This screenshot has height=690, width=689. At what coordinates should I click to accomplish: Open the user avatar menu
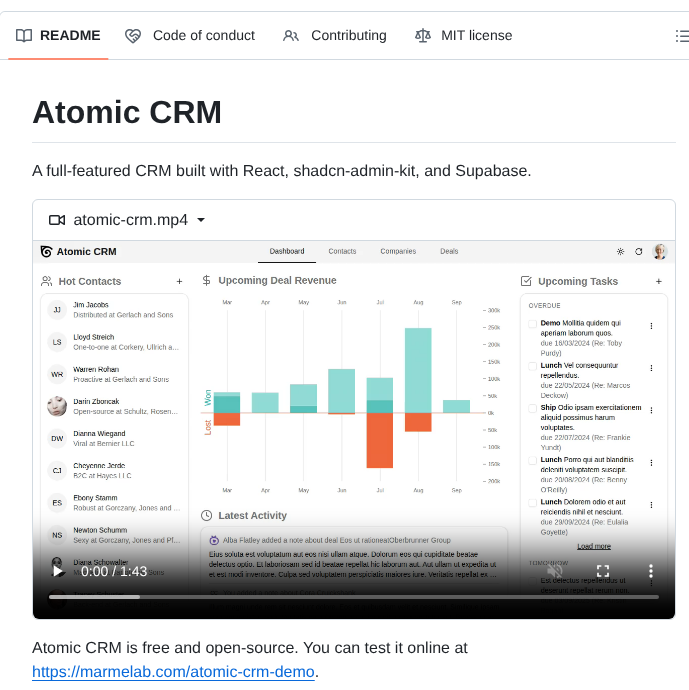point(660,251)
